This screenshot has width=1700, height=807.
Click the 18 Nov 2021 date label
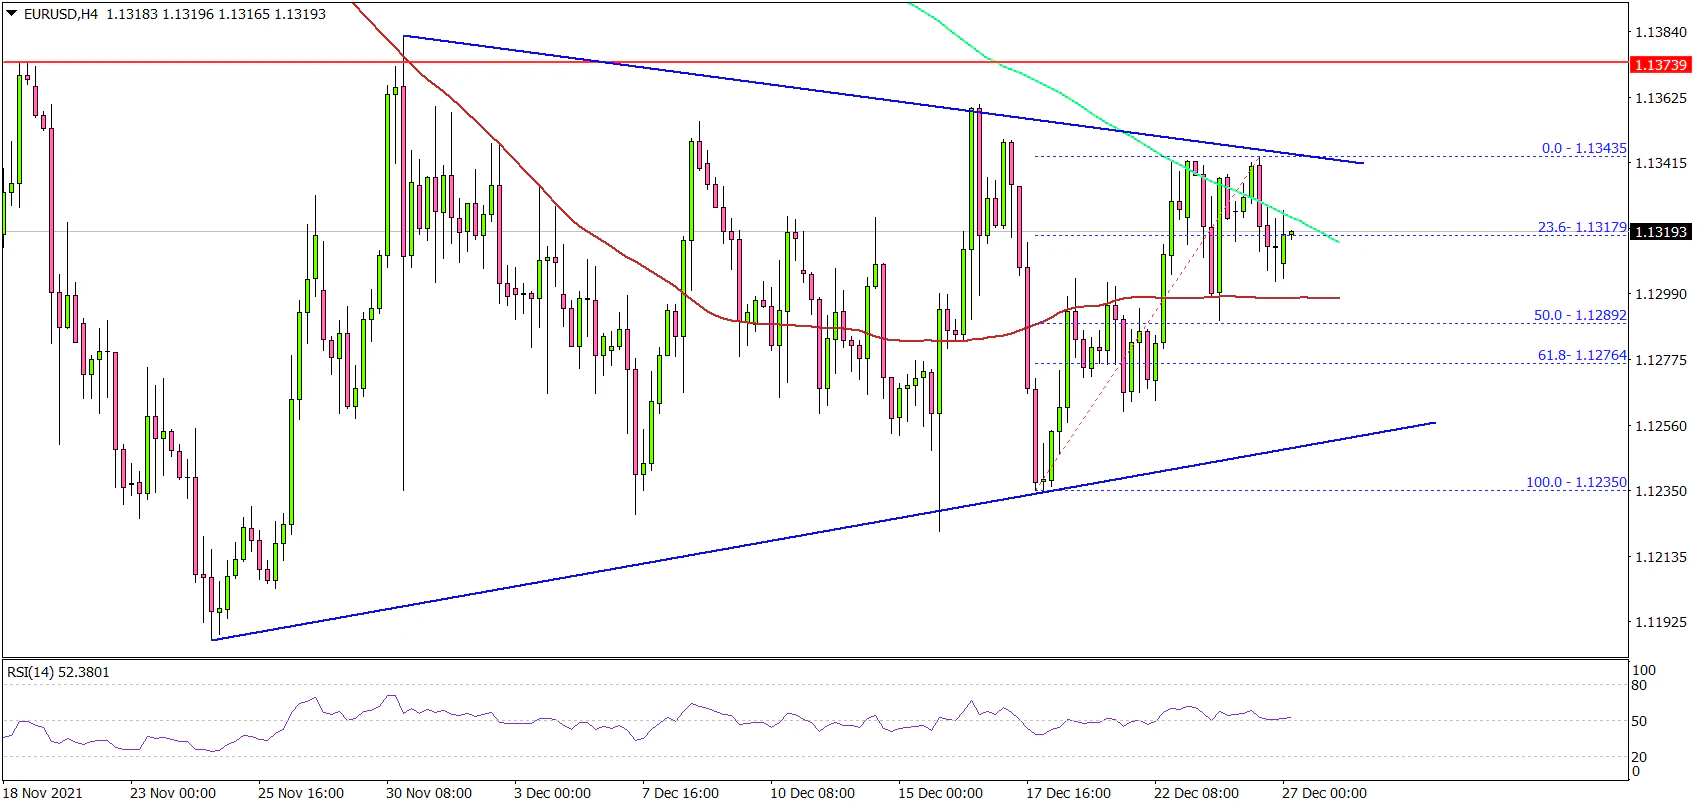point(43,793)
